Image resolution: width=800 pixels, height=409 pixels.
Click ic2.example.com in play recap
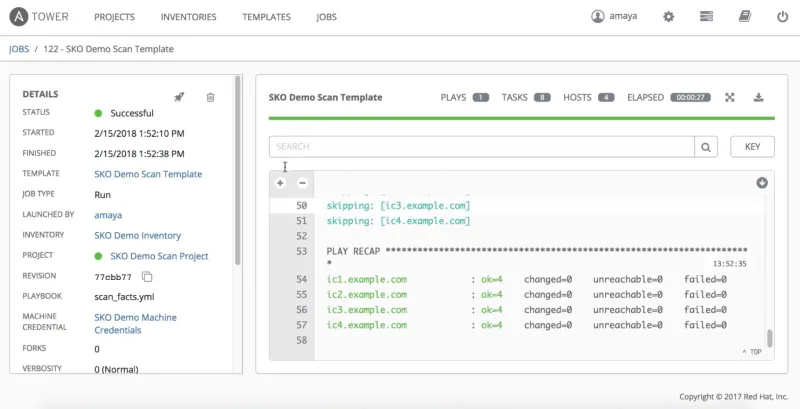367,294
